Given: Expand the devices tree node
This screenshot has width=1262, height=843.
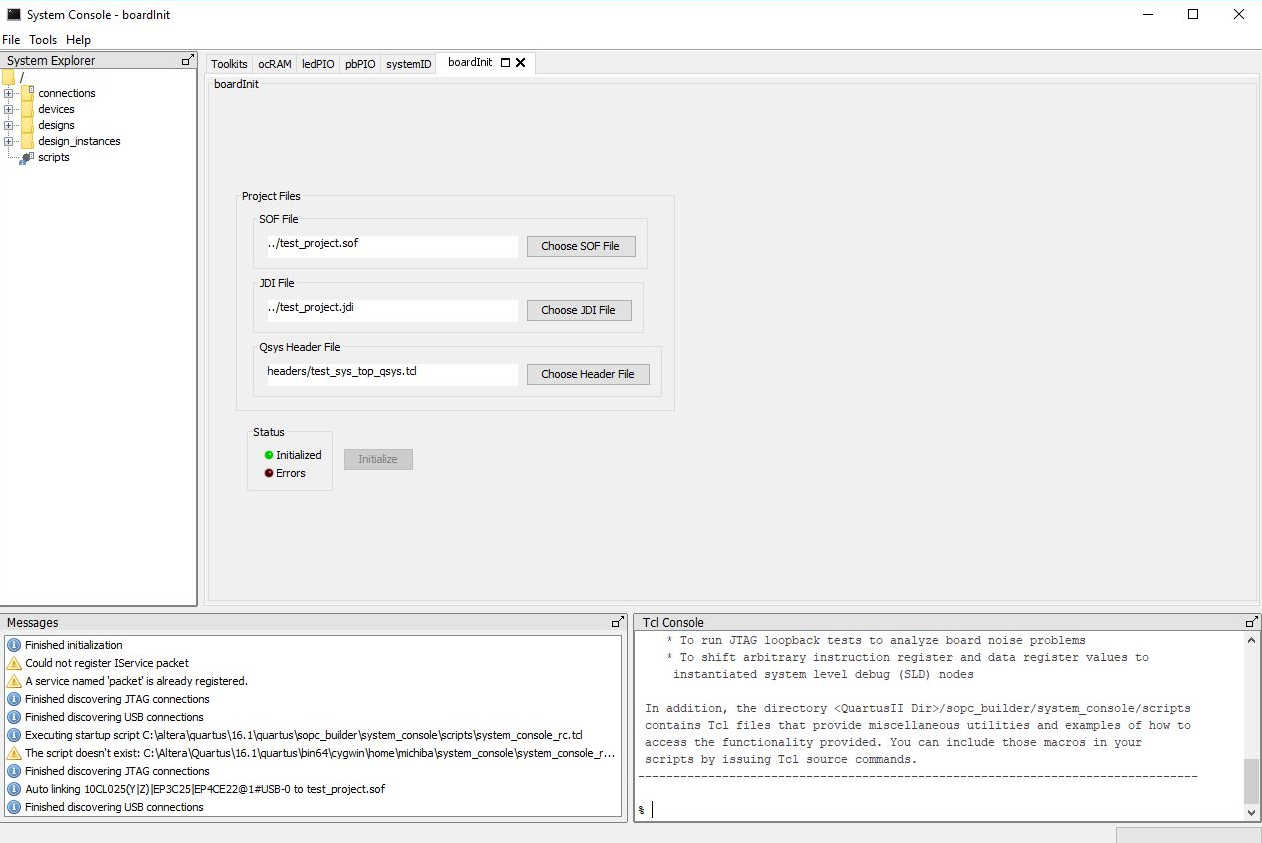Looking at the screenshot, I should coord(10,109).
